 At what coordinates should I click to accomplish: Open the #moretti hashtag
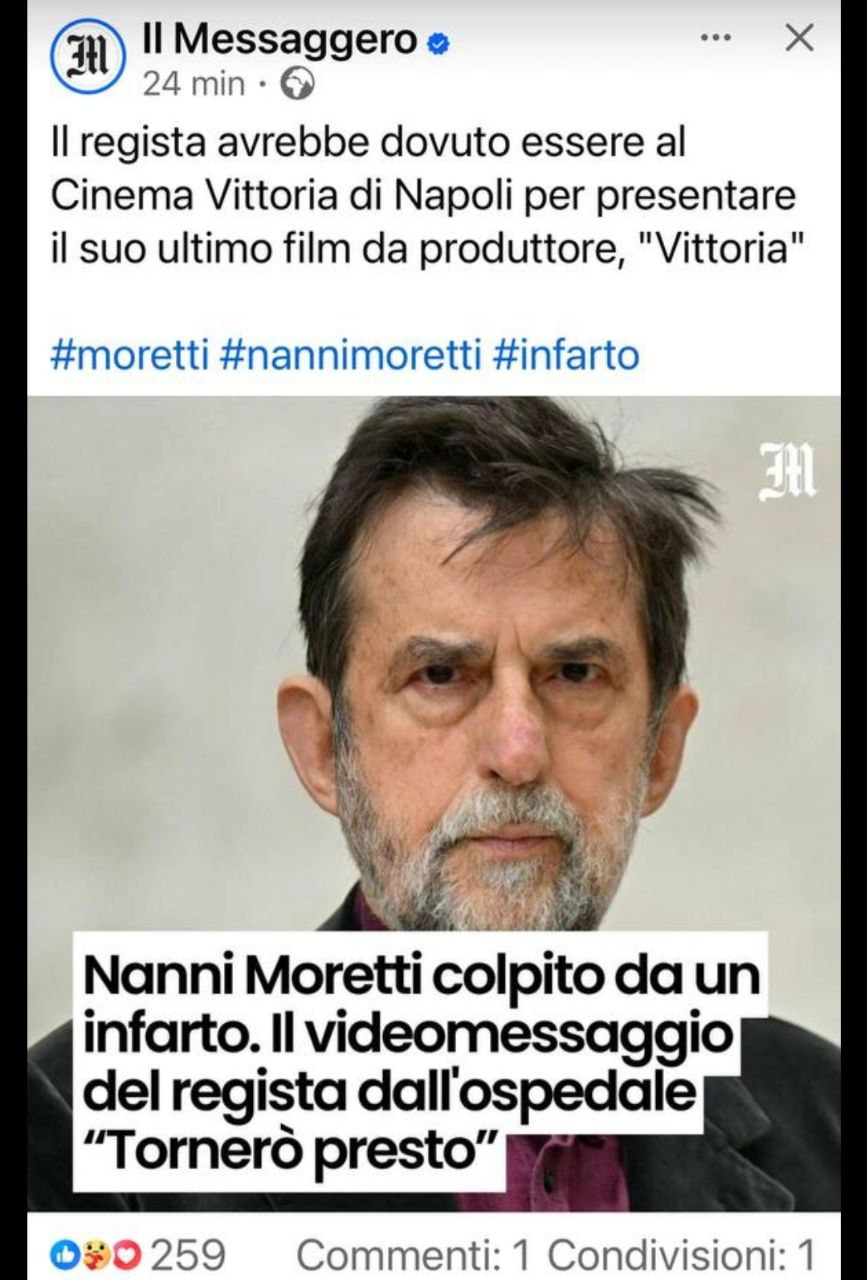[129, 355]
